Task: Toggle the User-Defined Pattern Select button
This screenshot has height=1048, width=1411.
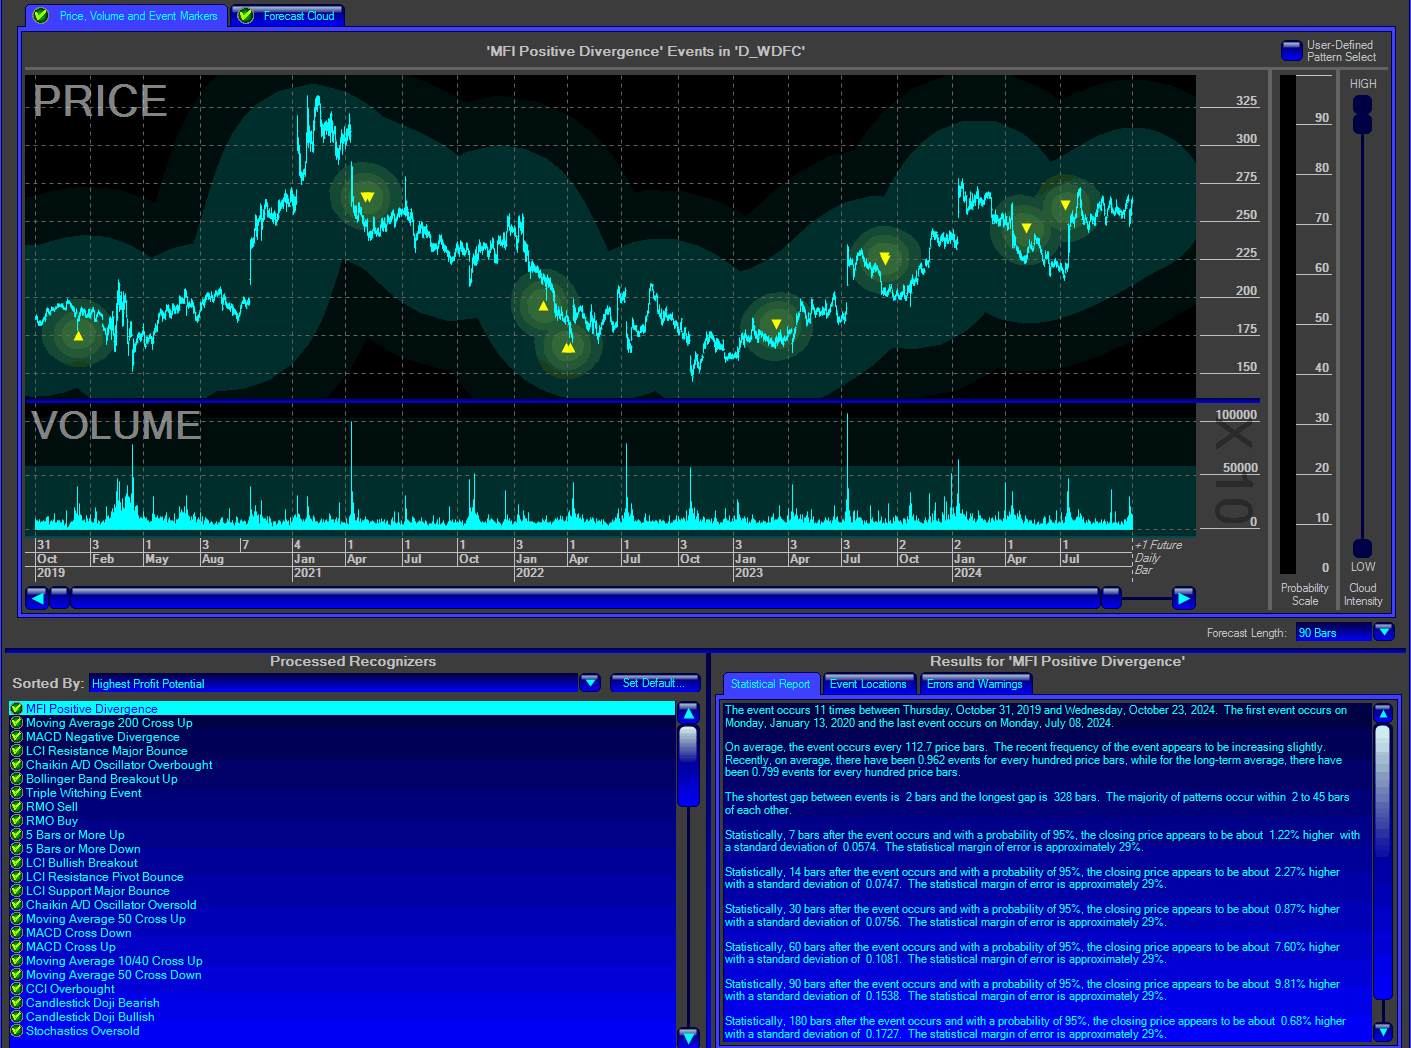Action: pos(1291,50)
